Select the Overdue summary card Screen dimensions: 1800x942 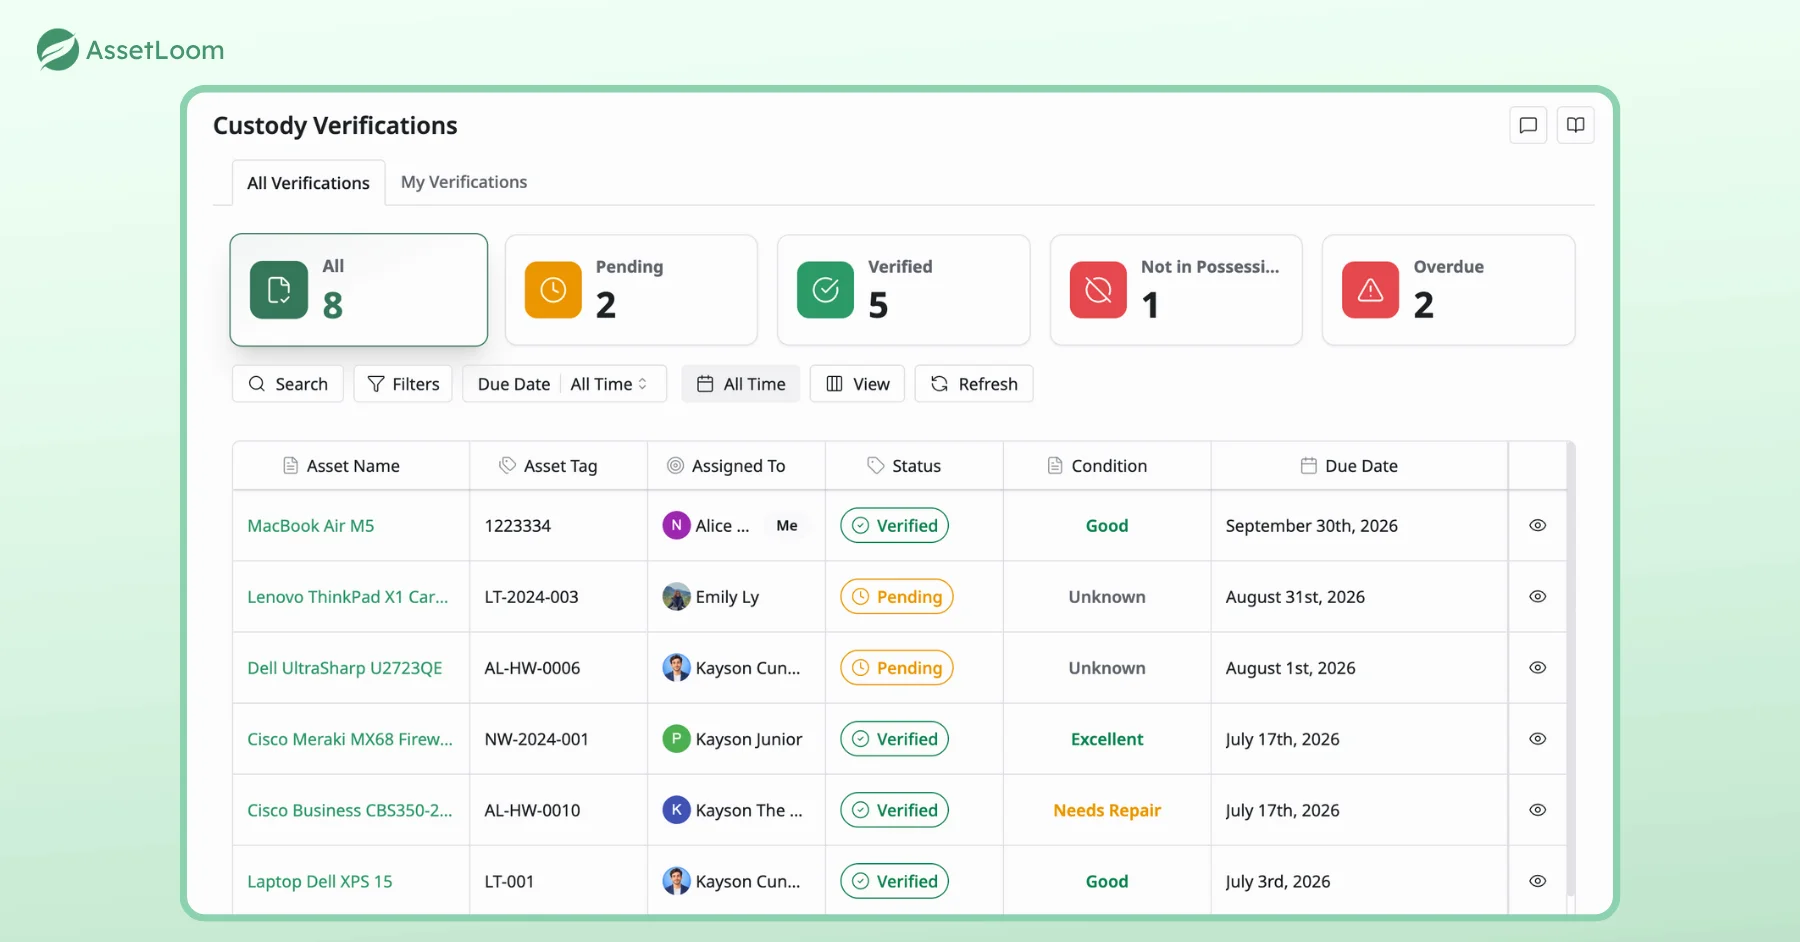1448,290
